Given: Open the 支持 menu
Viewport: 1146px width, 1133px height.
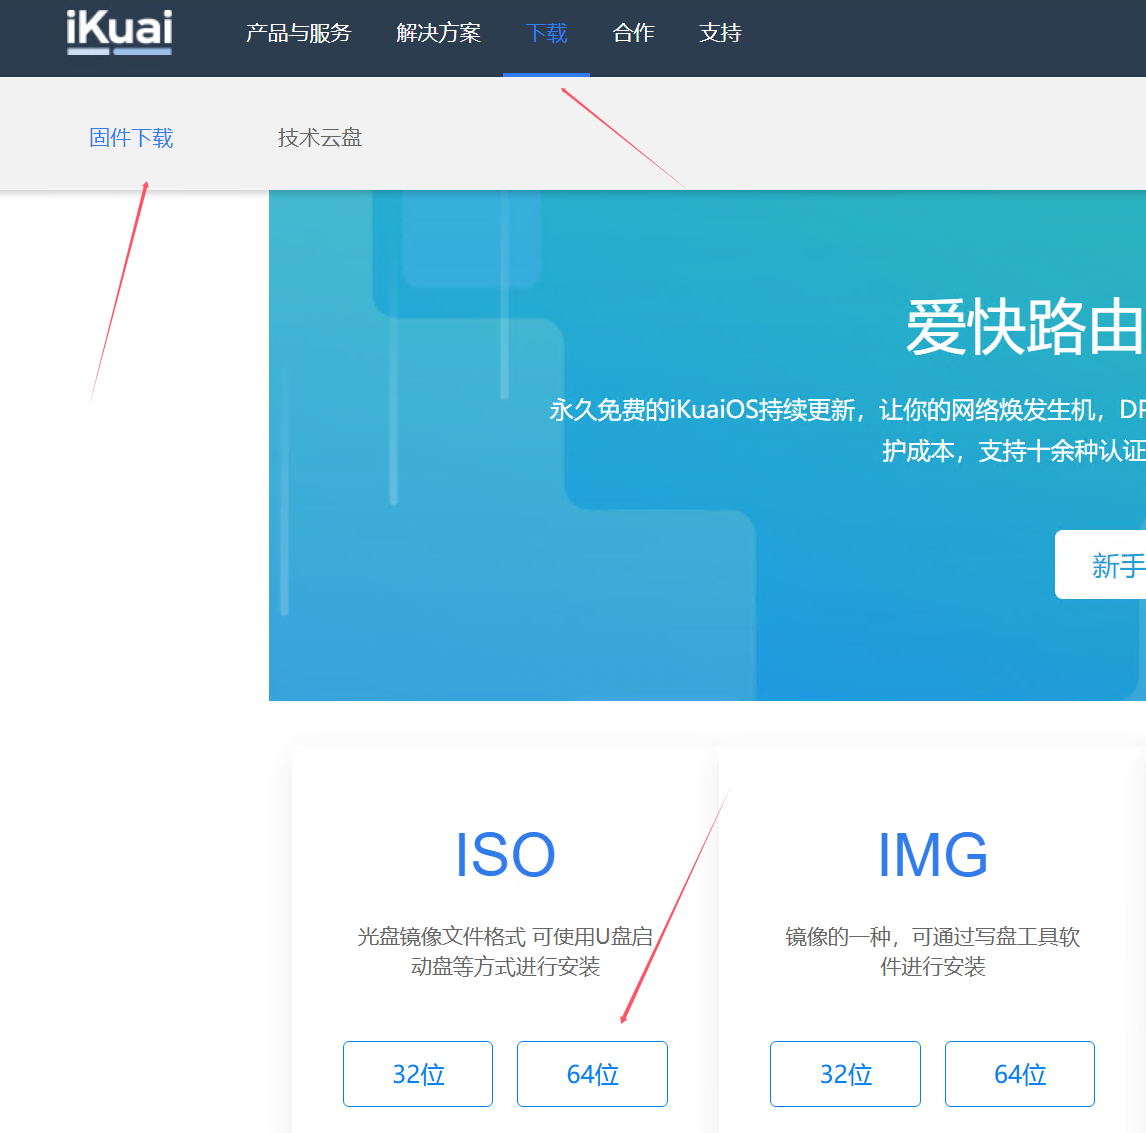Looking at the screenshot, I should point(721,33).
